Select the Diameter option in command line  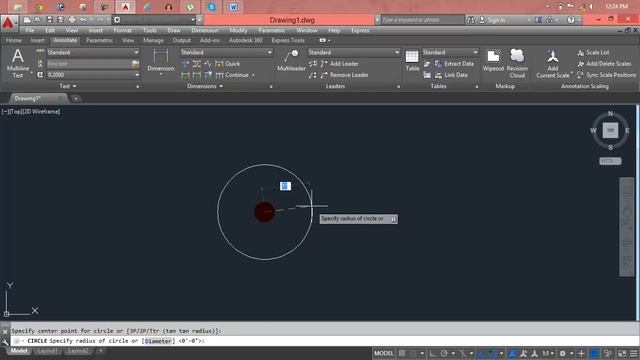[x=158, y=341]
